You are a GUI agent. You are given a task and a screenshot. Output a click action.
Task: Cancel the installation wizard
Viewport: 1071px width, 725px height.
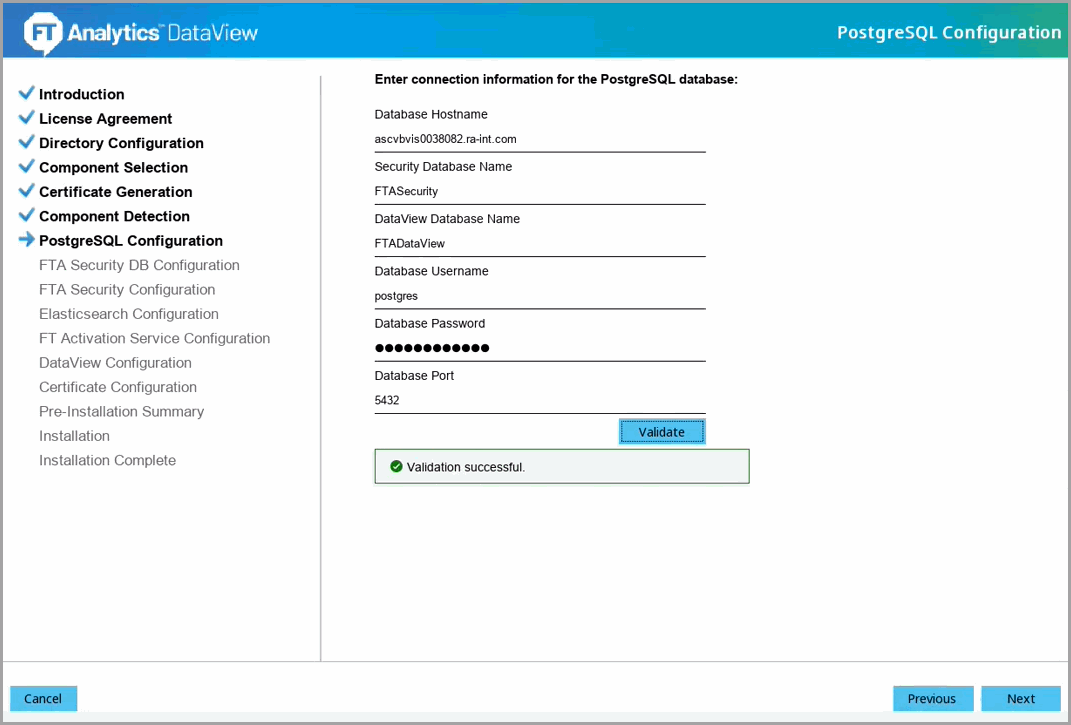(x=43, y=699)
